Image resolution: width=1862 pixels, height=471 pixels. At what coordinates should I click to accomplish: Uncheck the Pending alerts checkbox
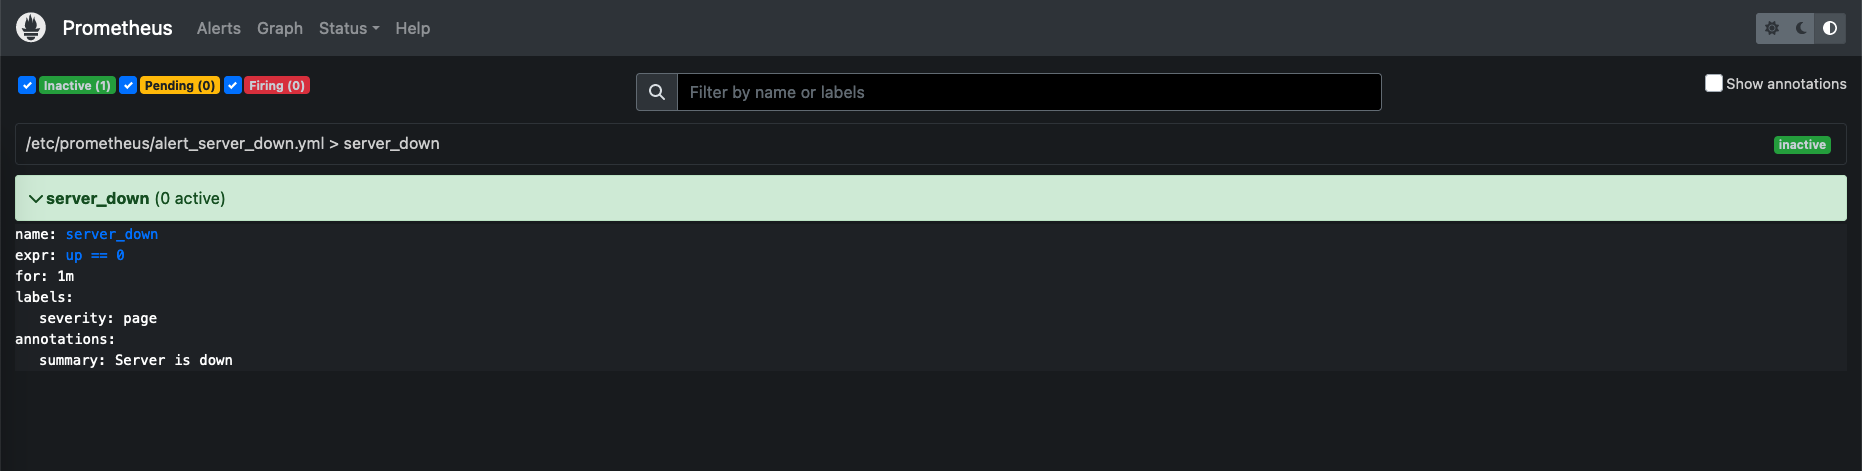(x=128, y=85)
